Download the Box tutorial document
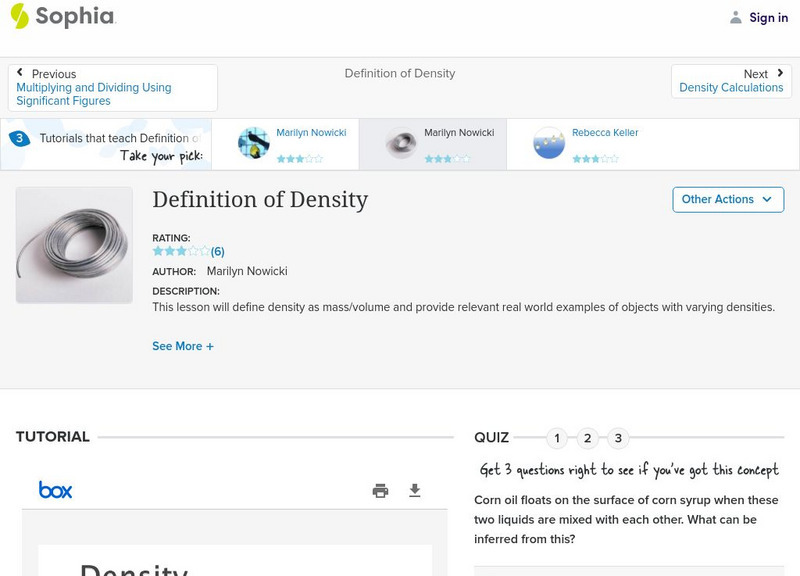Viewport: 800px width, 576px height. (415, 490)
